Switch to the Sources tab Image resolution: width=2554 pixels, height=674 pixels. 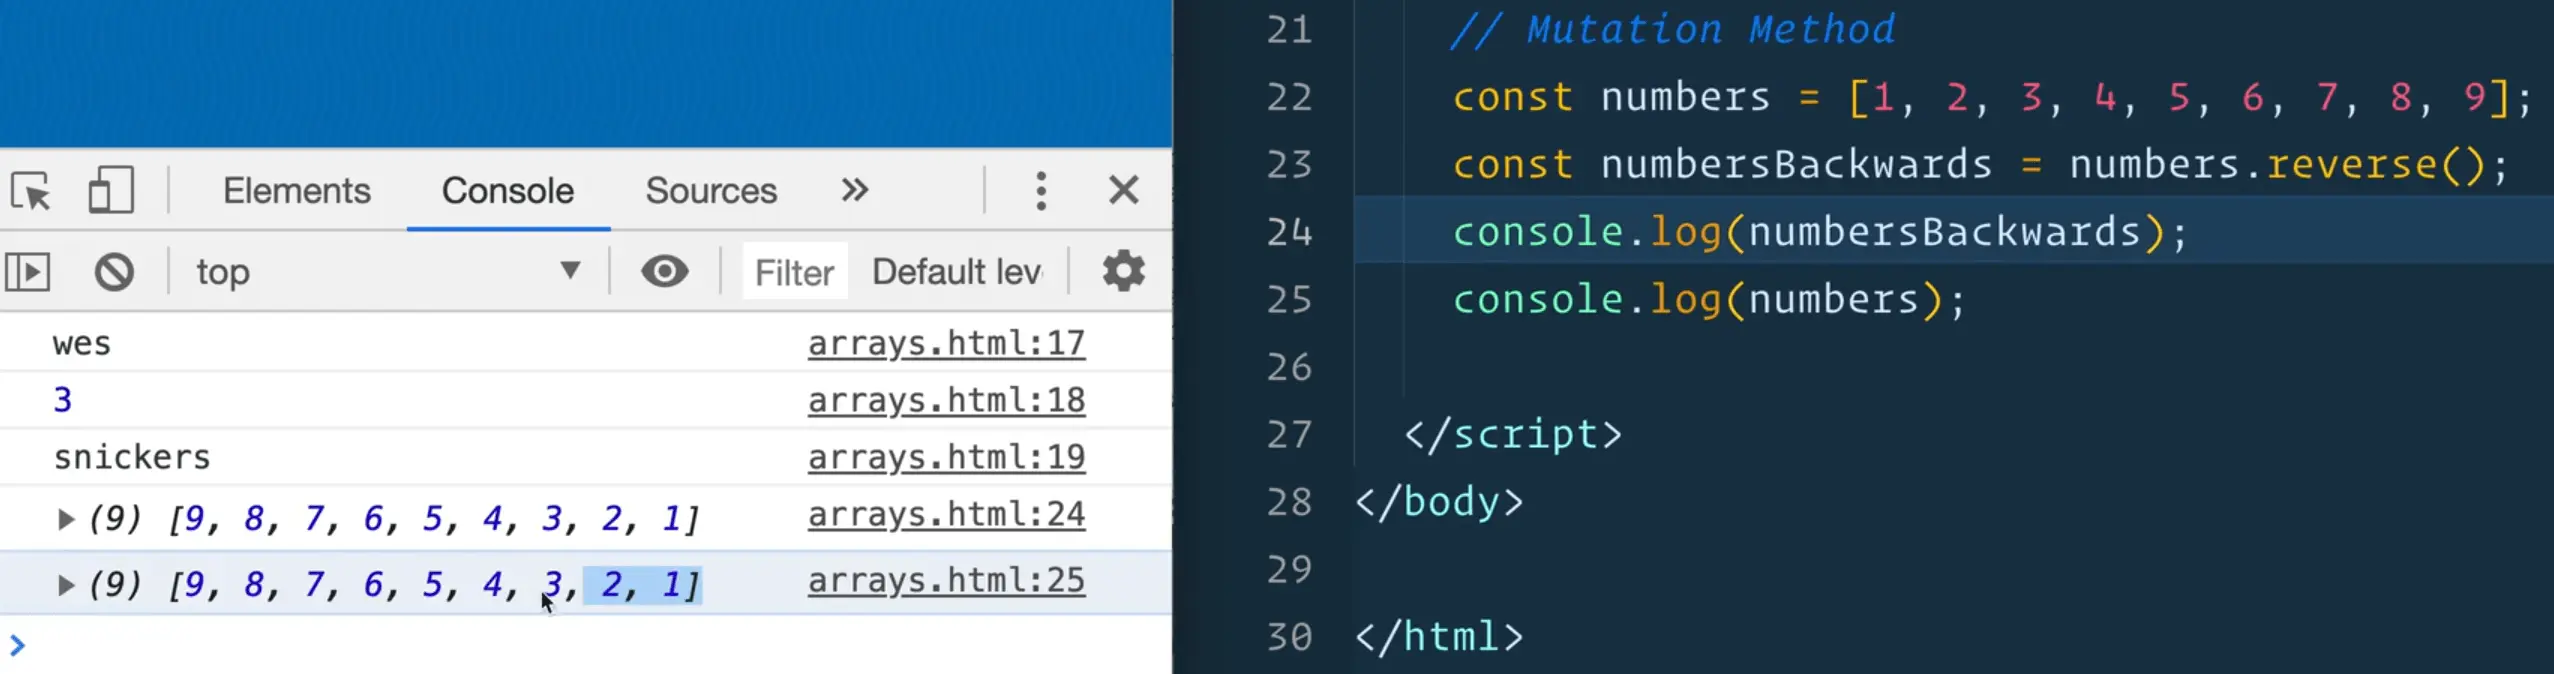(710, 190)
